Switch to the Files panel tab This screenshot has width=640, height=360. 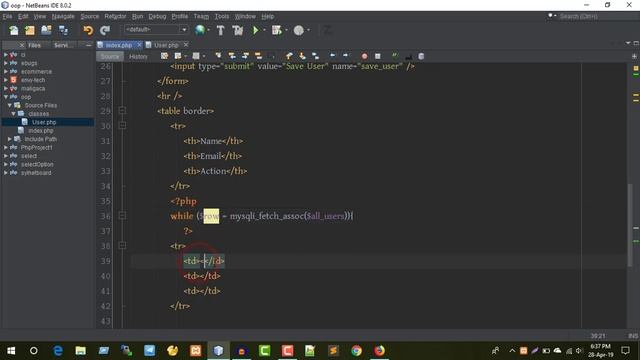point(34,45)
